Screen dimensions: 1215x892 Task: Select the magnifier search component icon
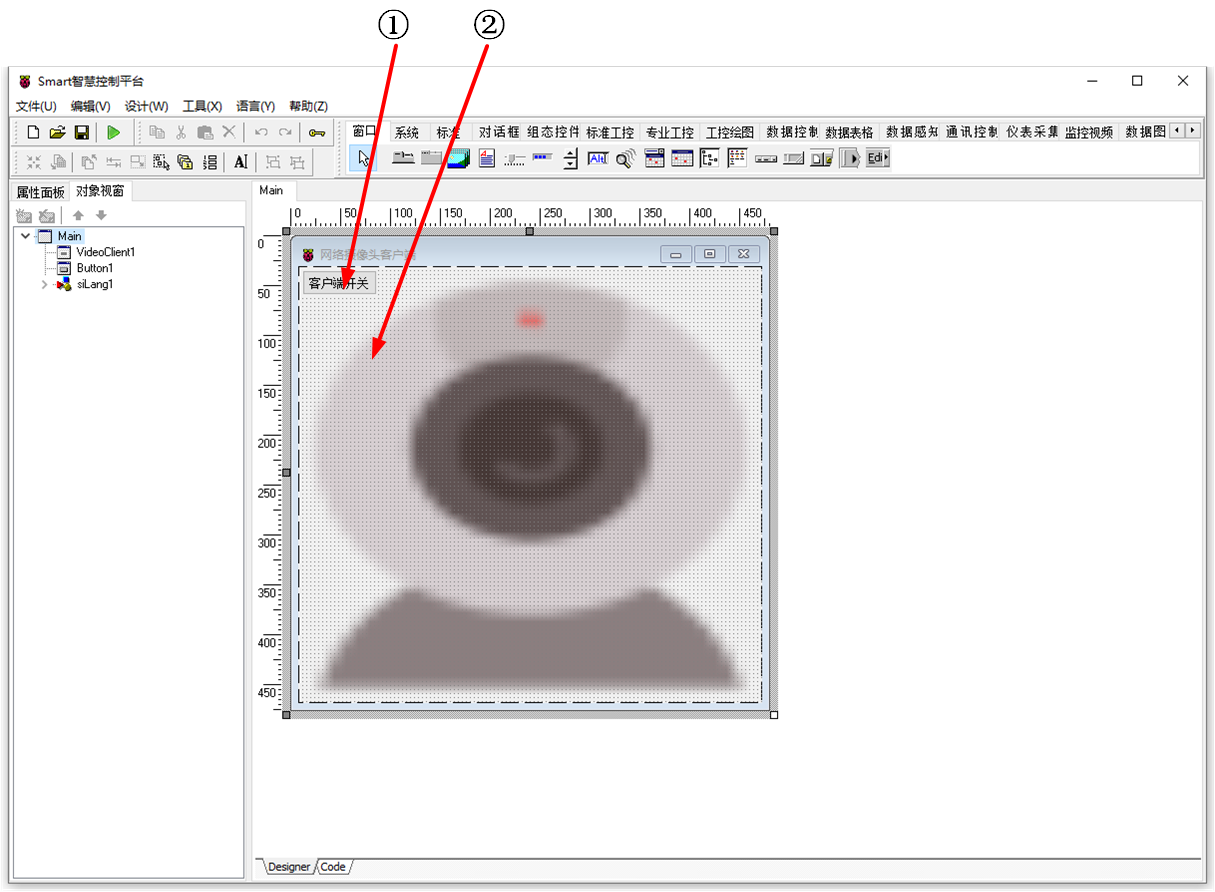click(626, 158)
